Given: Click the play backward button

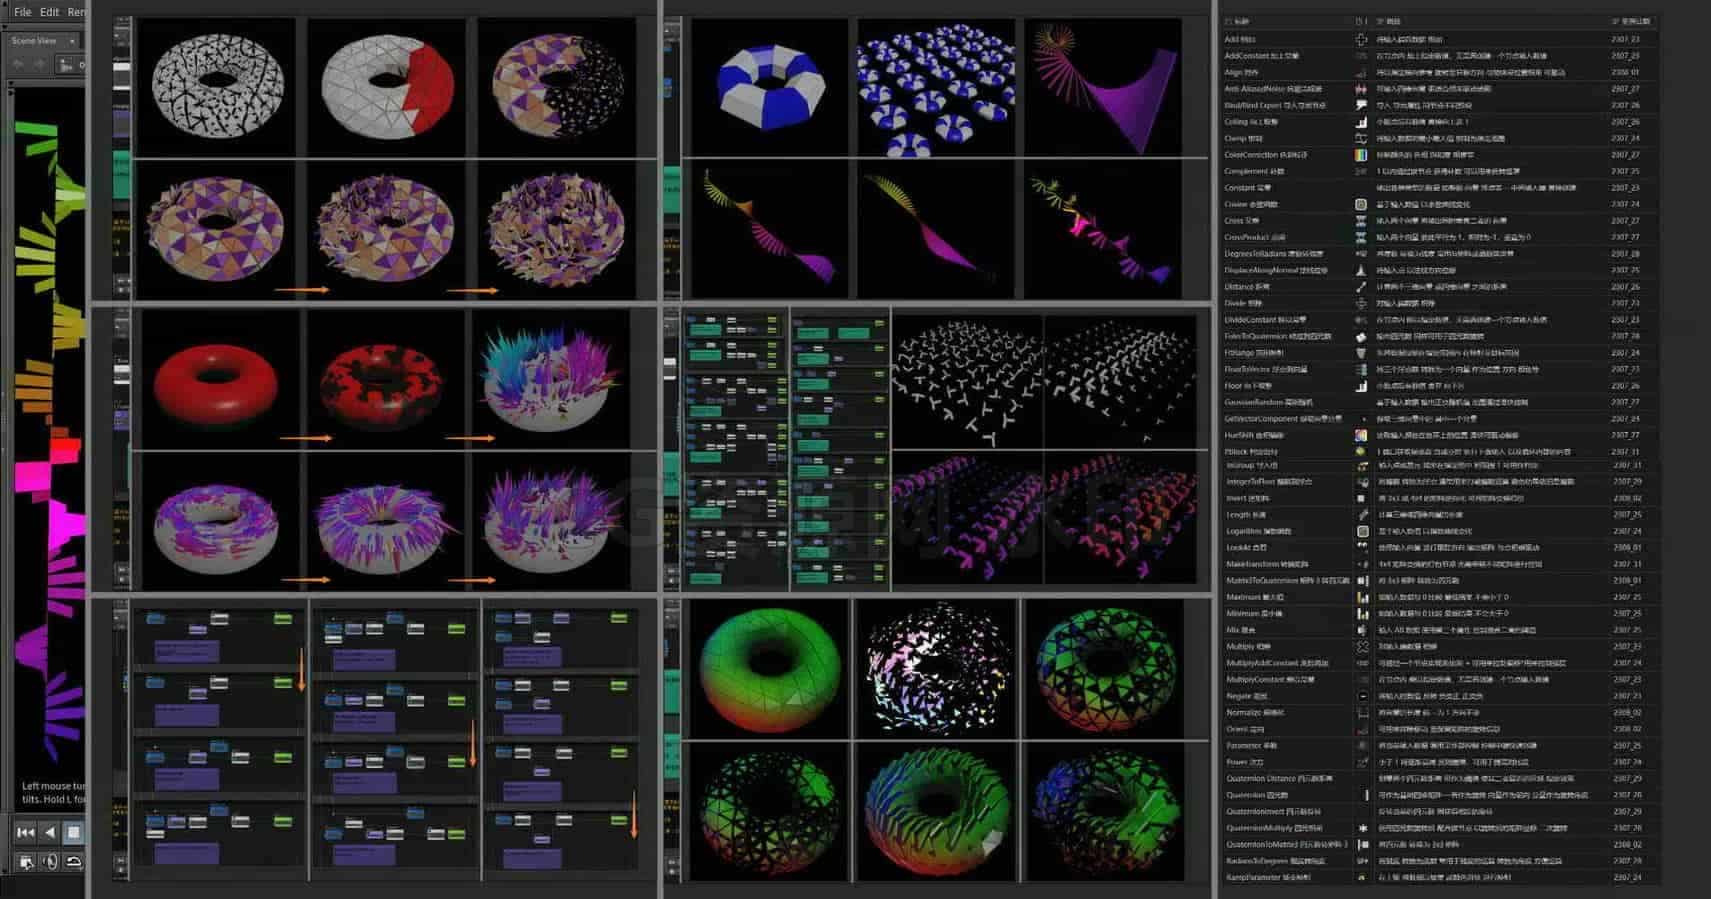Looking at the screenshot, I should 50,832.
